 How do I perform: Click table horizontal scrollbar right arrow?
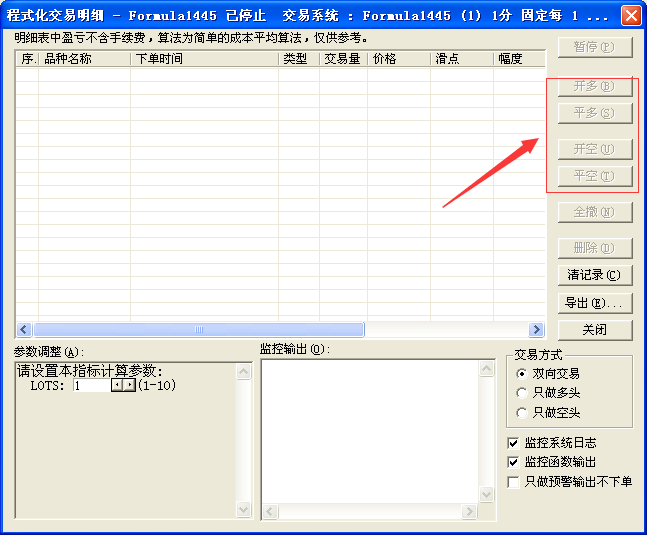point(536,330)
